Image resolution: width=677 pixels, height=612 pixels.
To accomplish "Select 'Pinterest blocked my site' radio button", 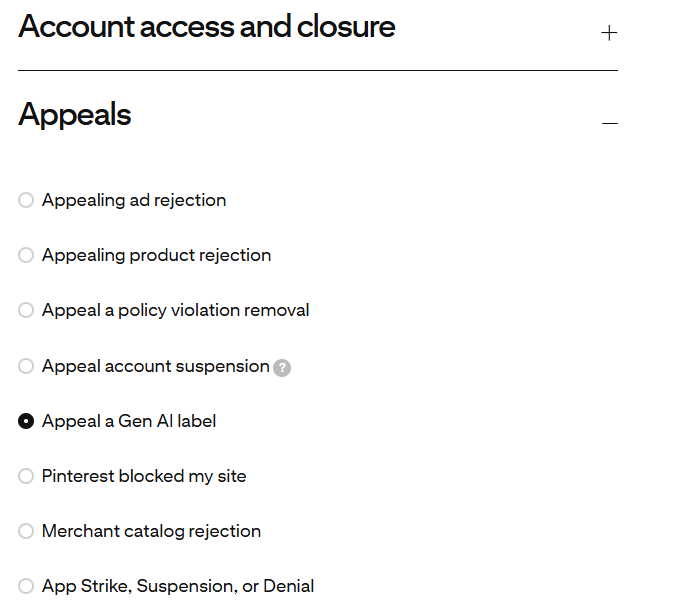I will [x=26, y=477].
